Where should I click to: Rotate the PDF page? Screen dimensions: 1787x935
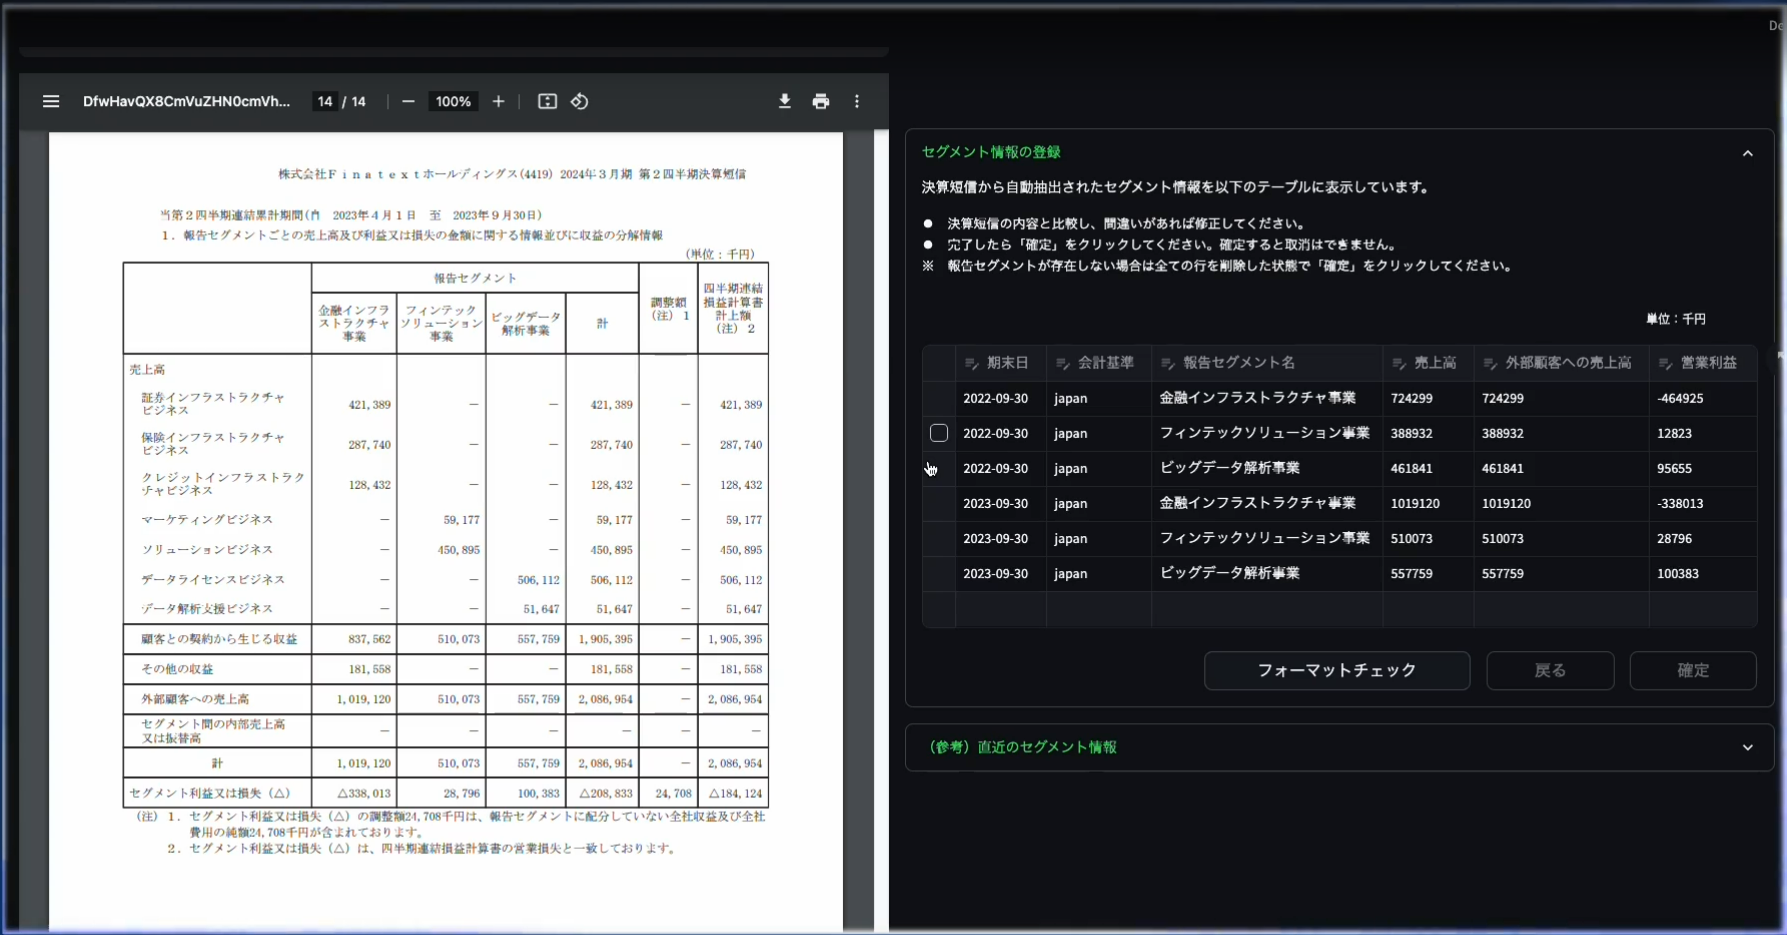[x=580, y=101]
